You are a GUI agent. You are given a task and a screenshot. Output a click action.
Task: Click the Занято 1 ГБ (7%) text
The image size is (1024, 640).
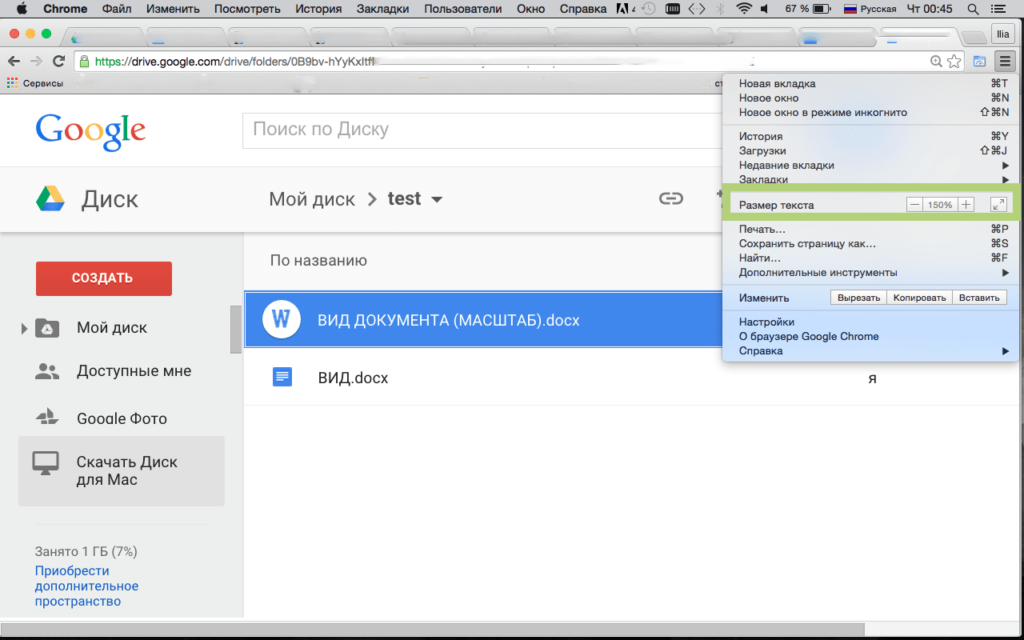[86, 551]
